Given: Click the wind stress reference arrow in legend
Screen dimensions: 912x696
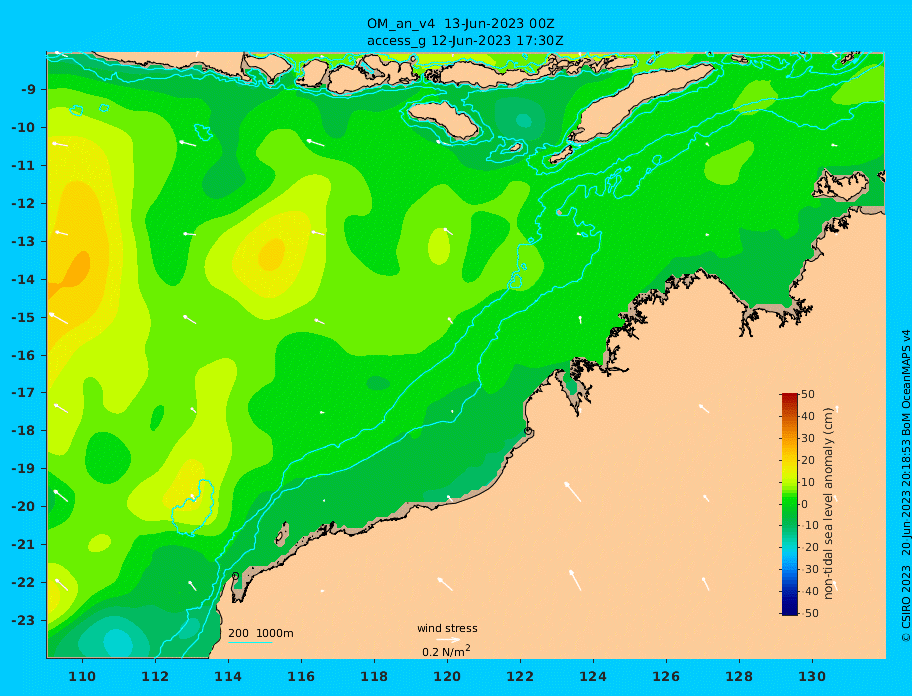Looking at the screenshot, I should click(448, 640).
